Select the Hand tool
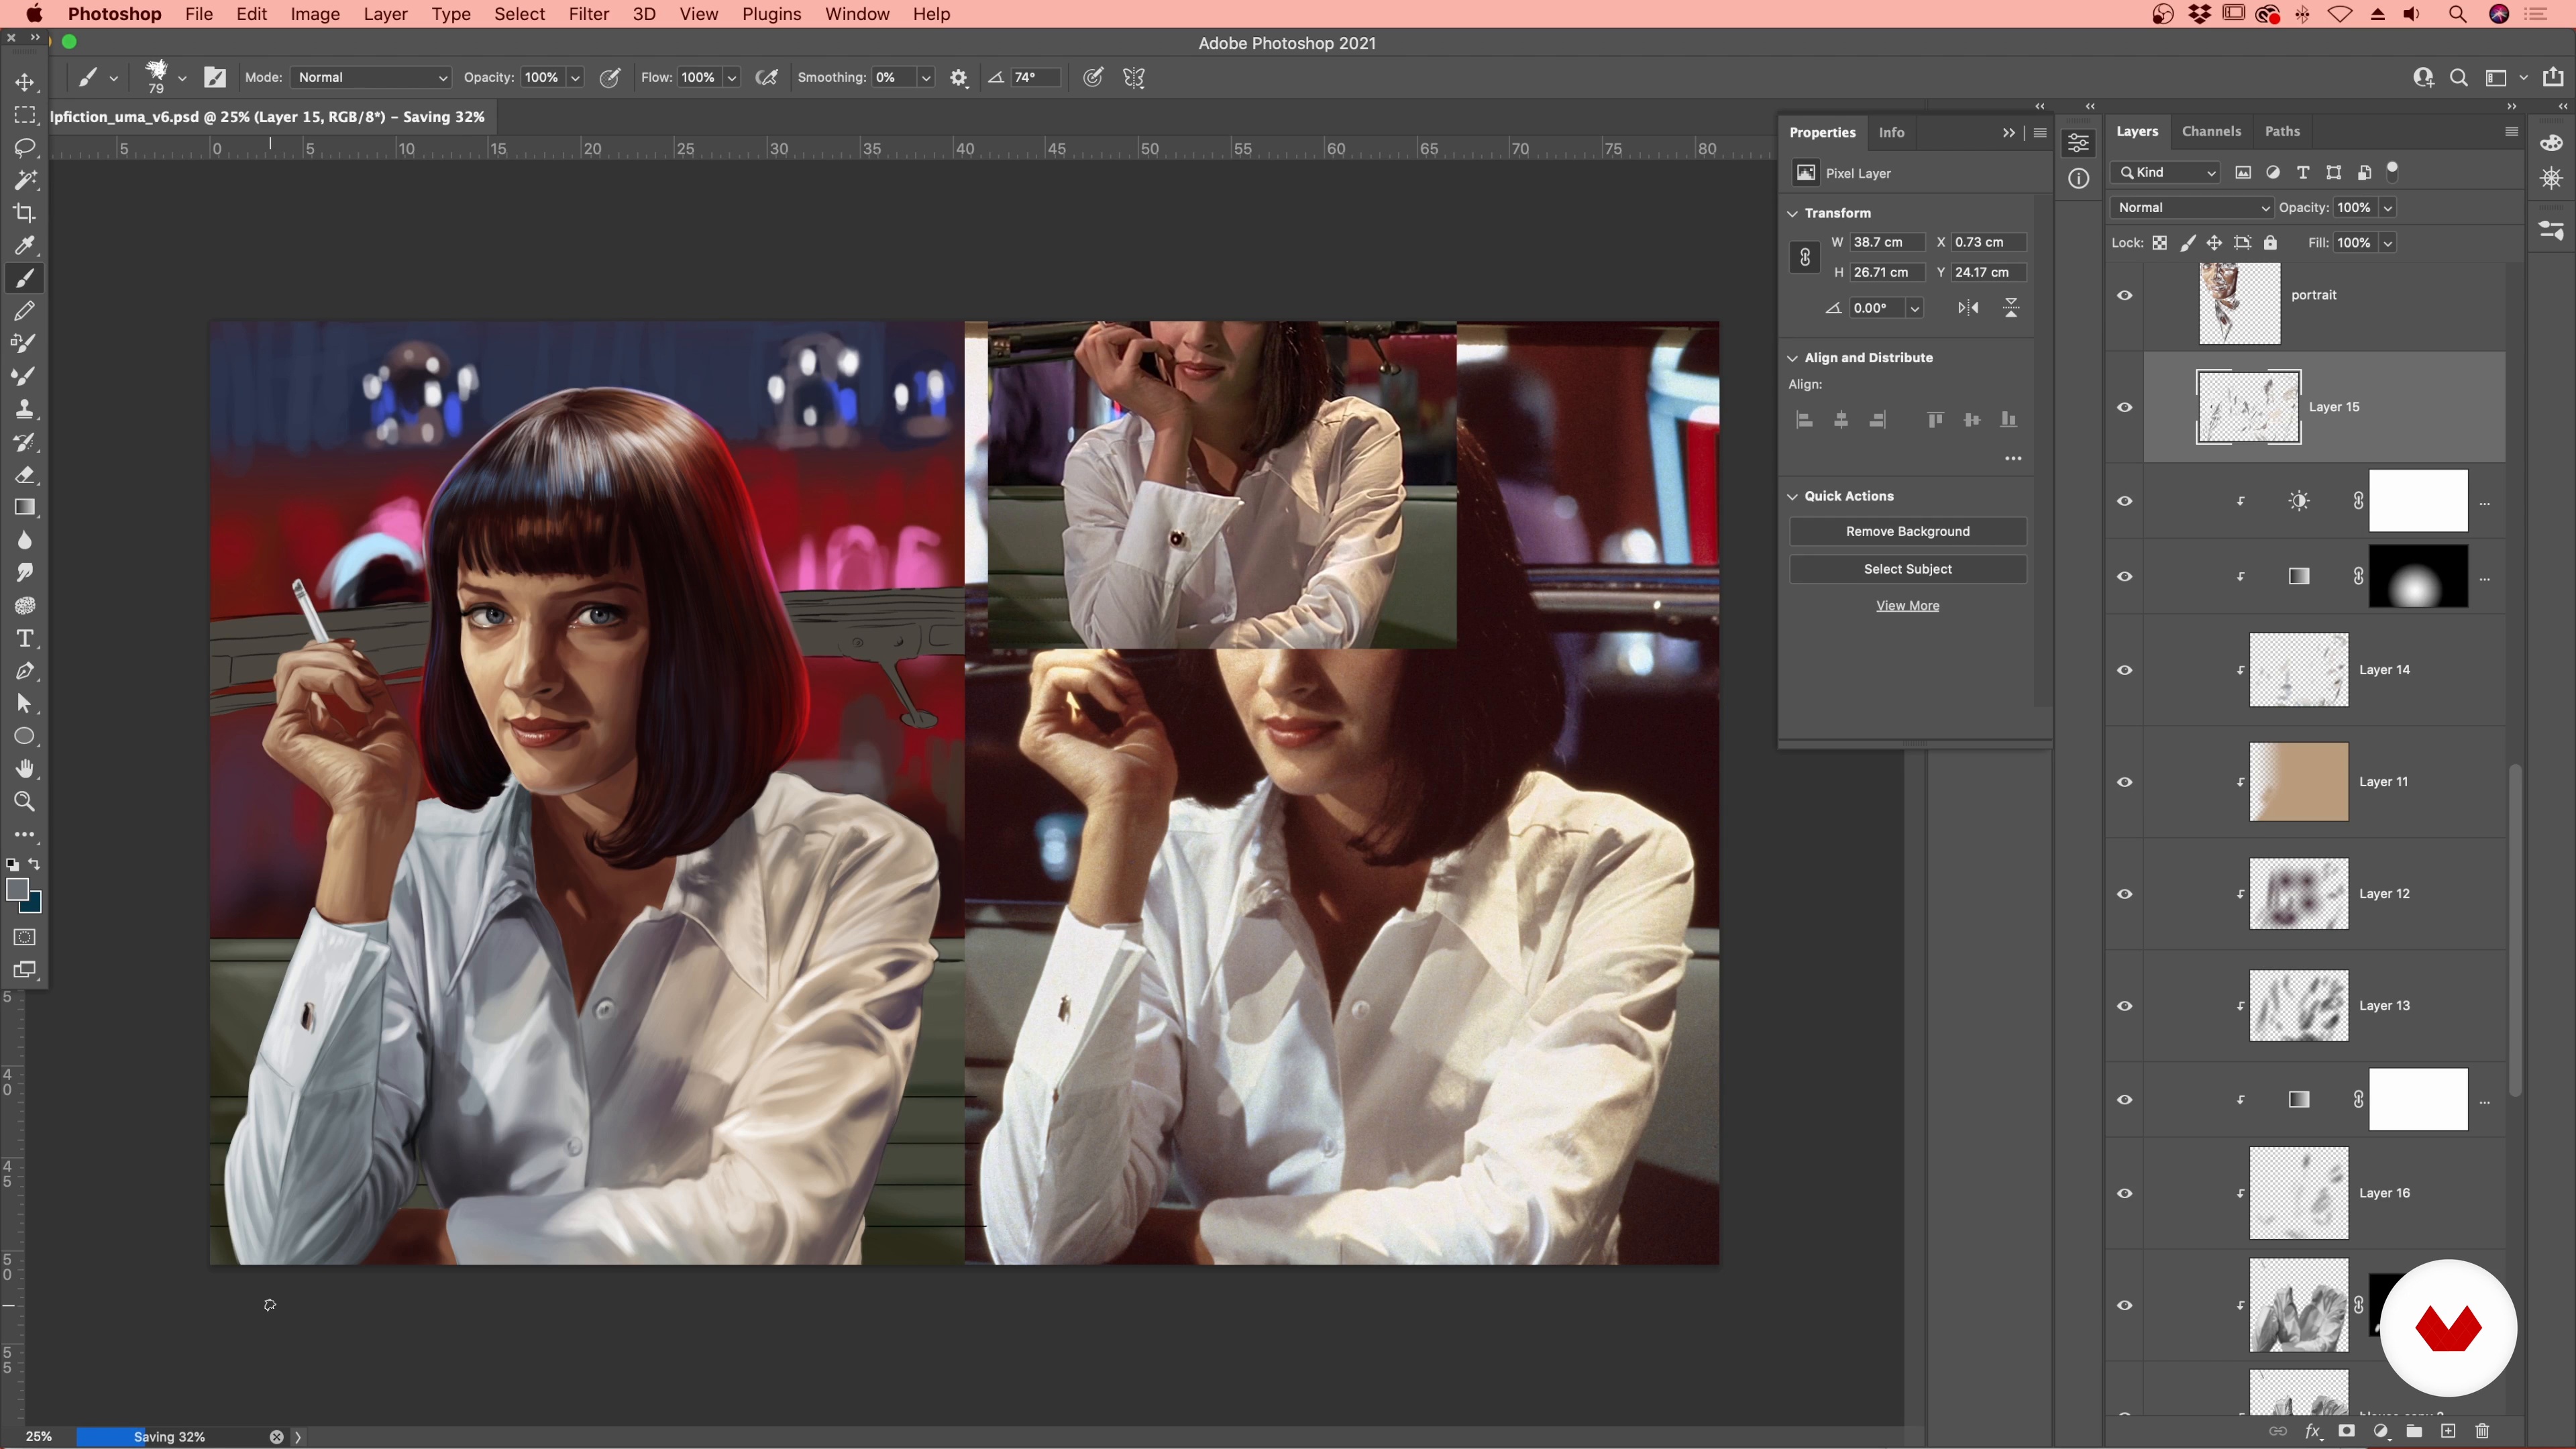Image resolution: width=2576 pixels, height=1449 pixels. click(24, 769)
